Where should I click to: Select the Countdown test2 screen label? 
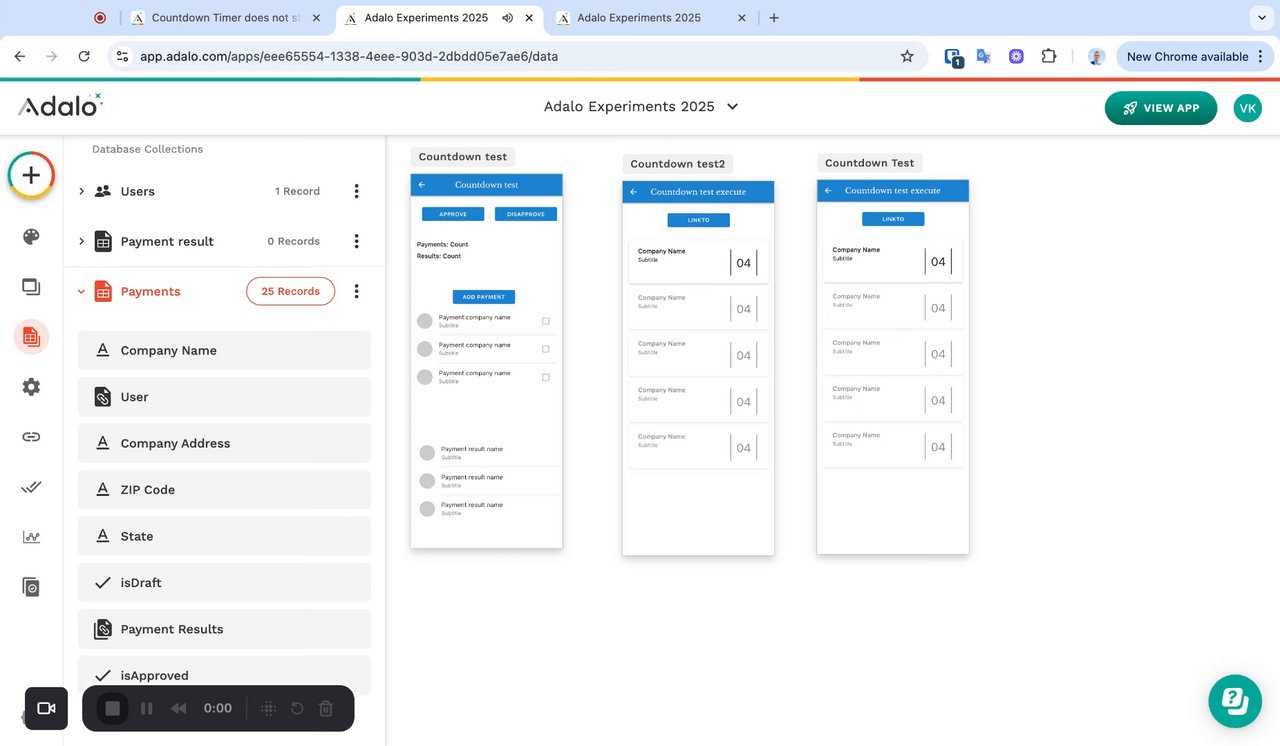pyautogui.click(x=678, y=164)
